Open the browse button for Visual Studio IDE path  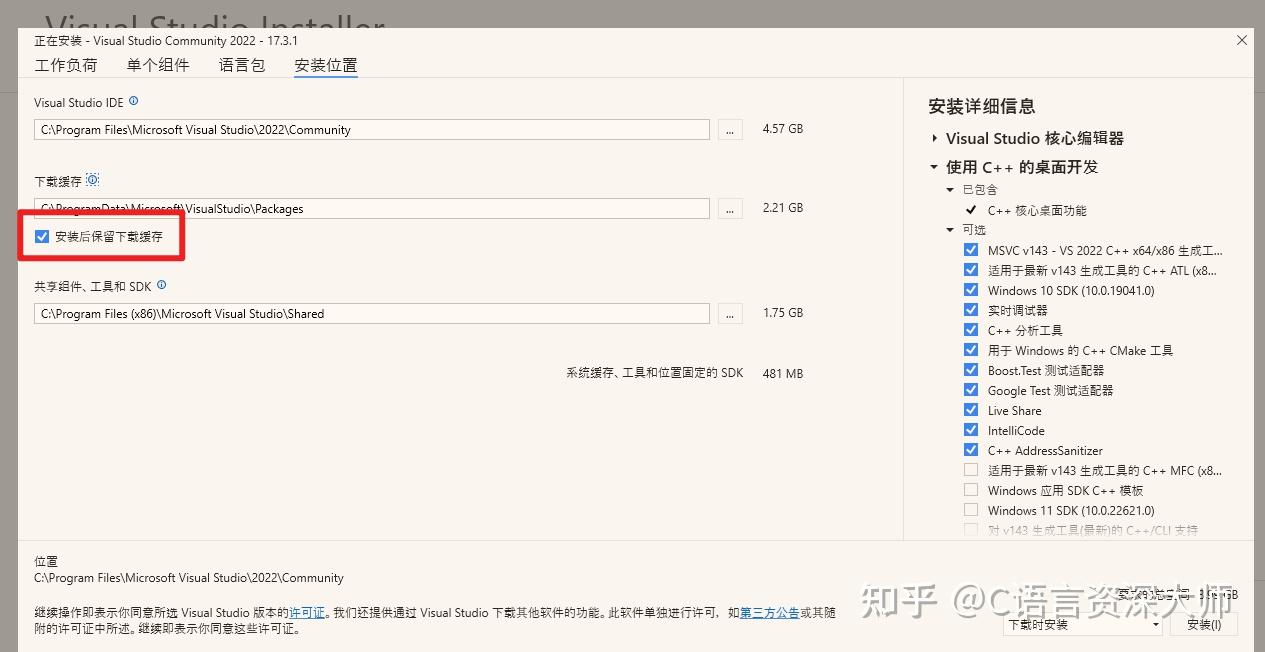pyautogui.click(x=729, y=129)
